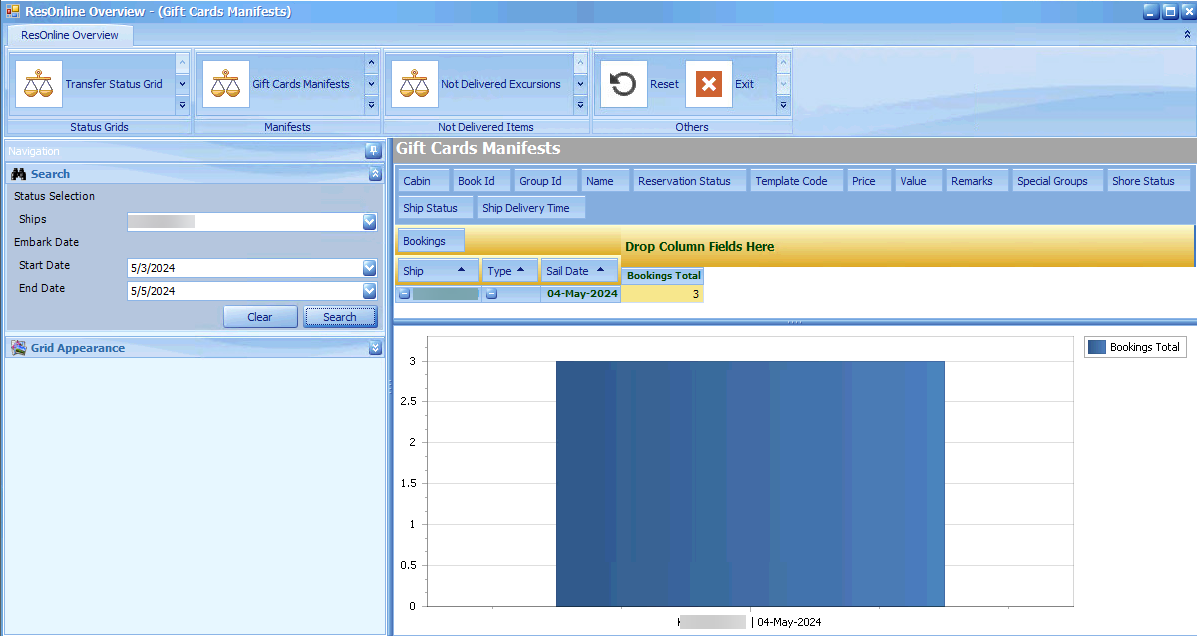Click the Bookings data field button
This screenshot has width=1197, height=636.
point(431,241)
